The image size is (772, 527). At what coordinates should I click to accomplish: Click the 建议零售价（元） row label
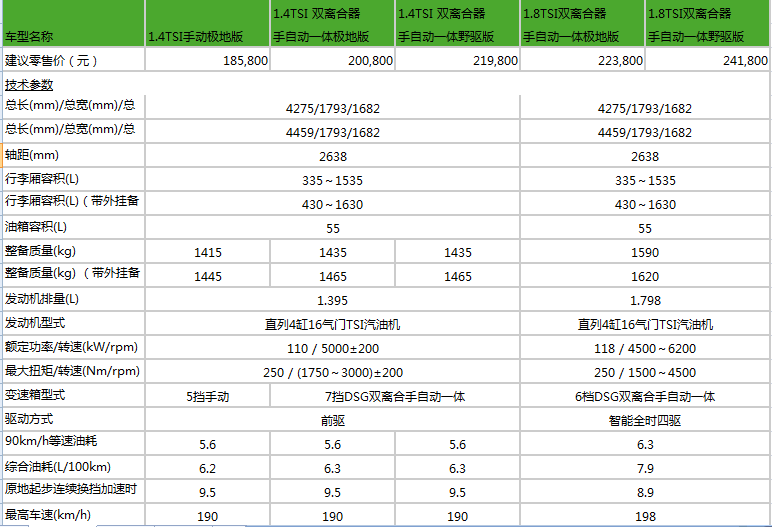coord(72,61)
